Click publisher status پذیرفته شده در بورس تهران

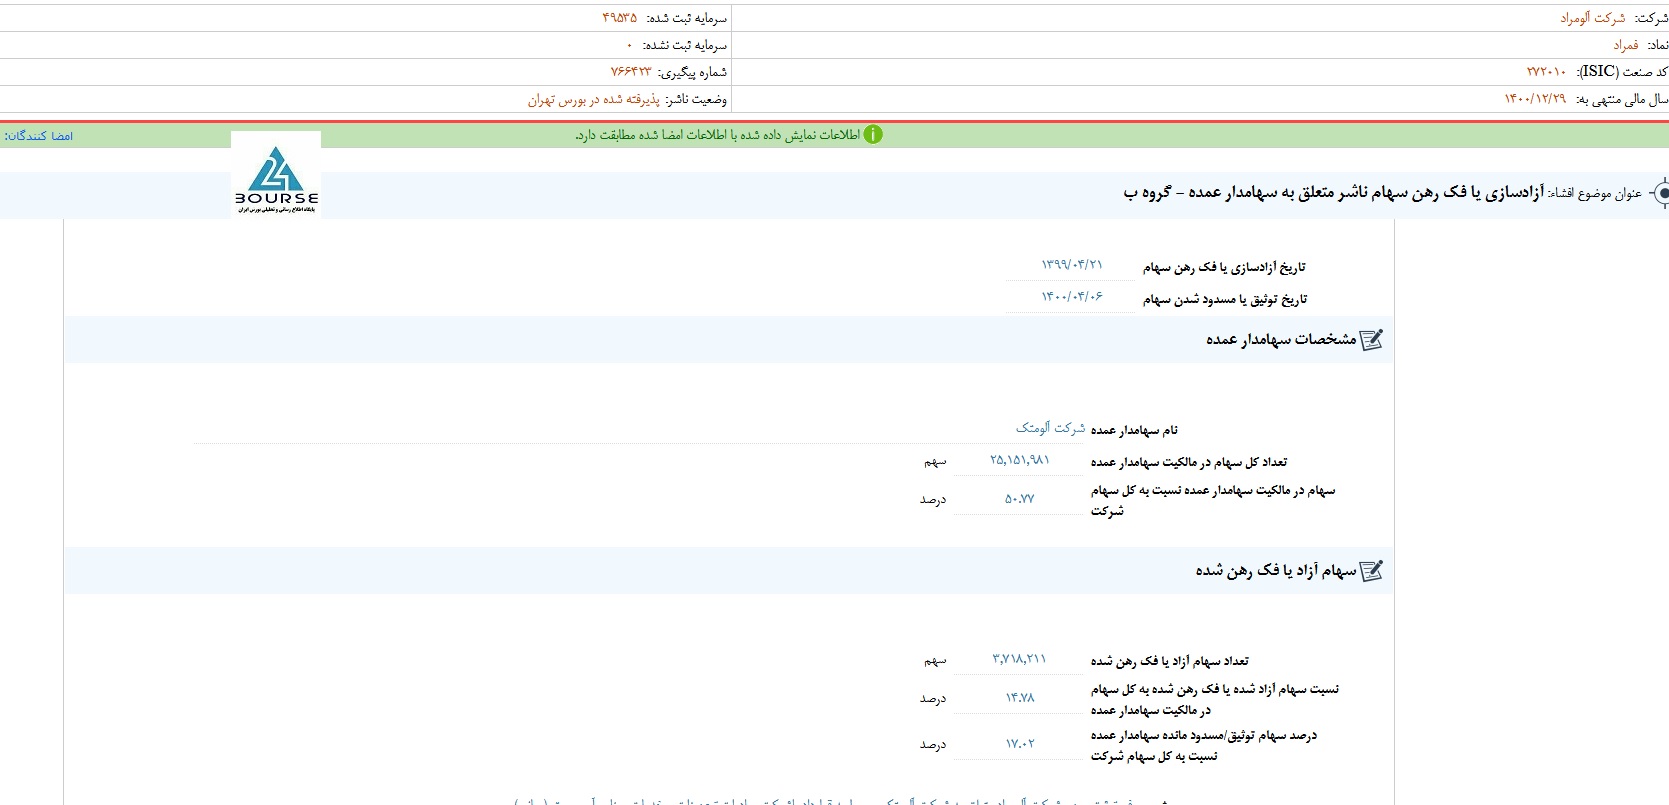tap(594, 100)
